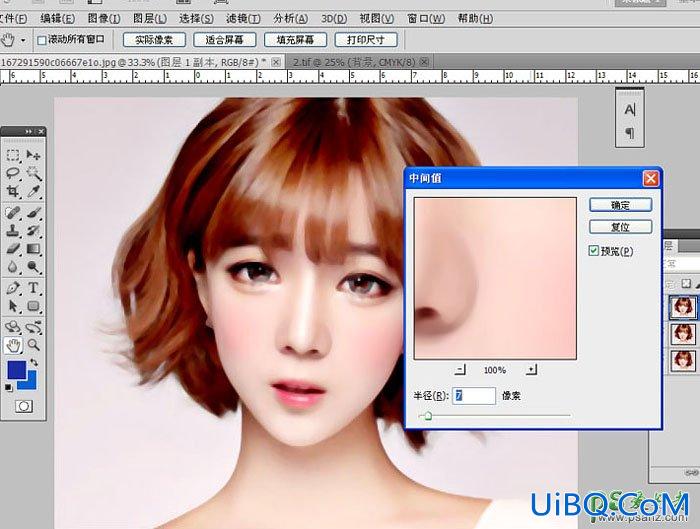Click 复位 in 中间值 dialog

621,227
